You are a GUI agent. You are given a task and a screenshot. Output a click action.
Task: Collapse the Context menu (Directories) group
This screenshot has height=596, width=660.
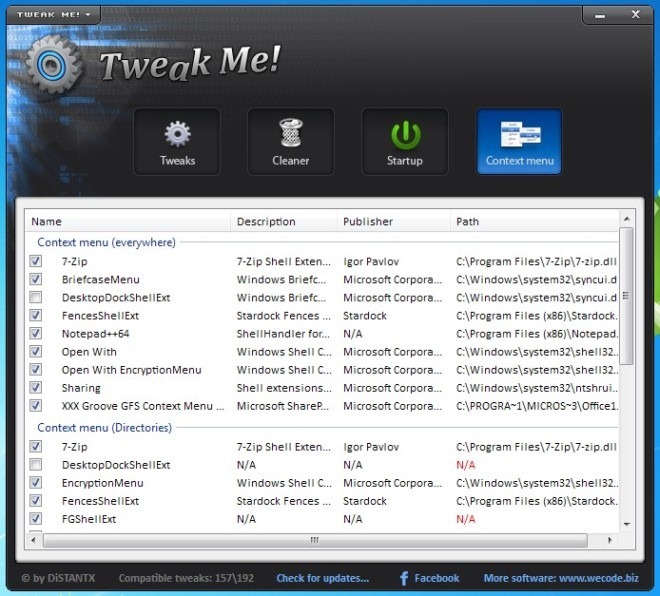104,428
